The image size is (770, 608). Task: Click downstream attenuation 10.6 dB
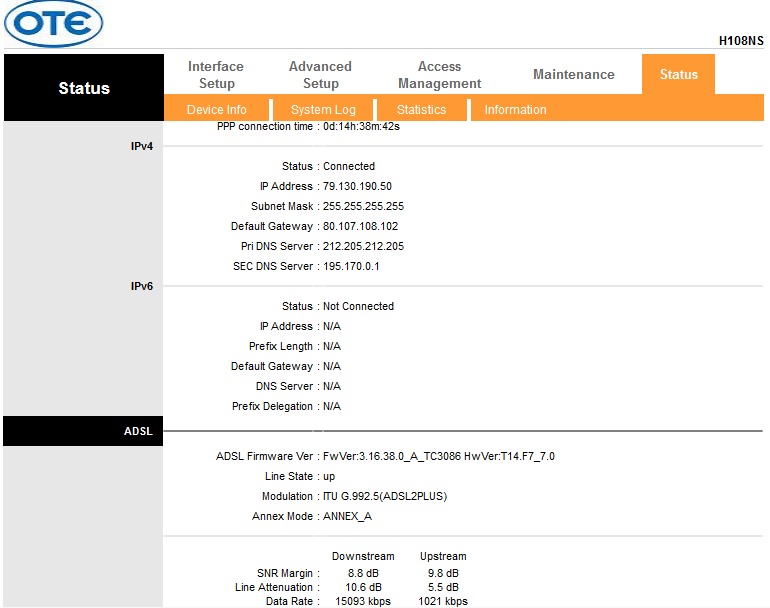click(363, 587)
